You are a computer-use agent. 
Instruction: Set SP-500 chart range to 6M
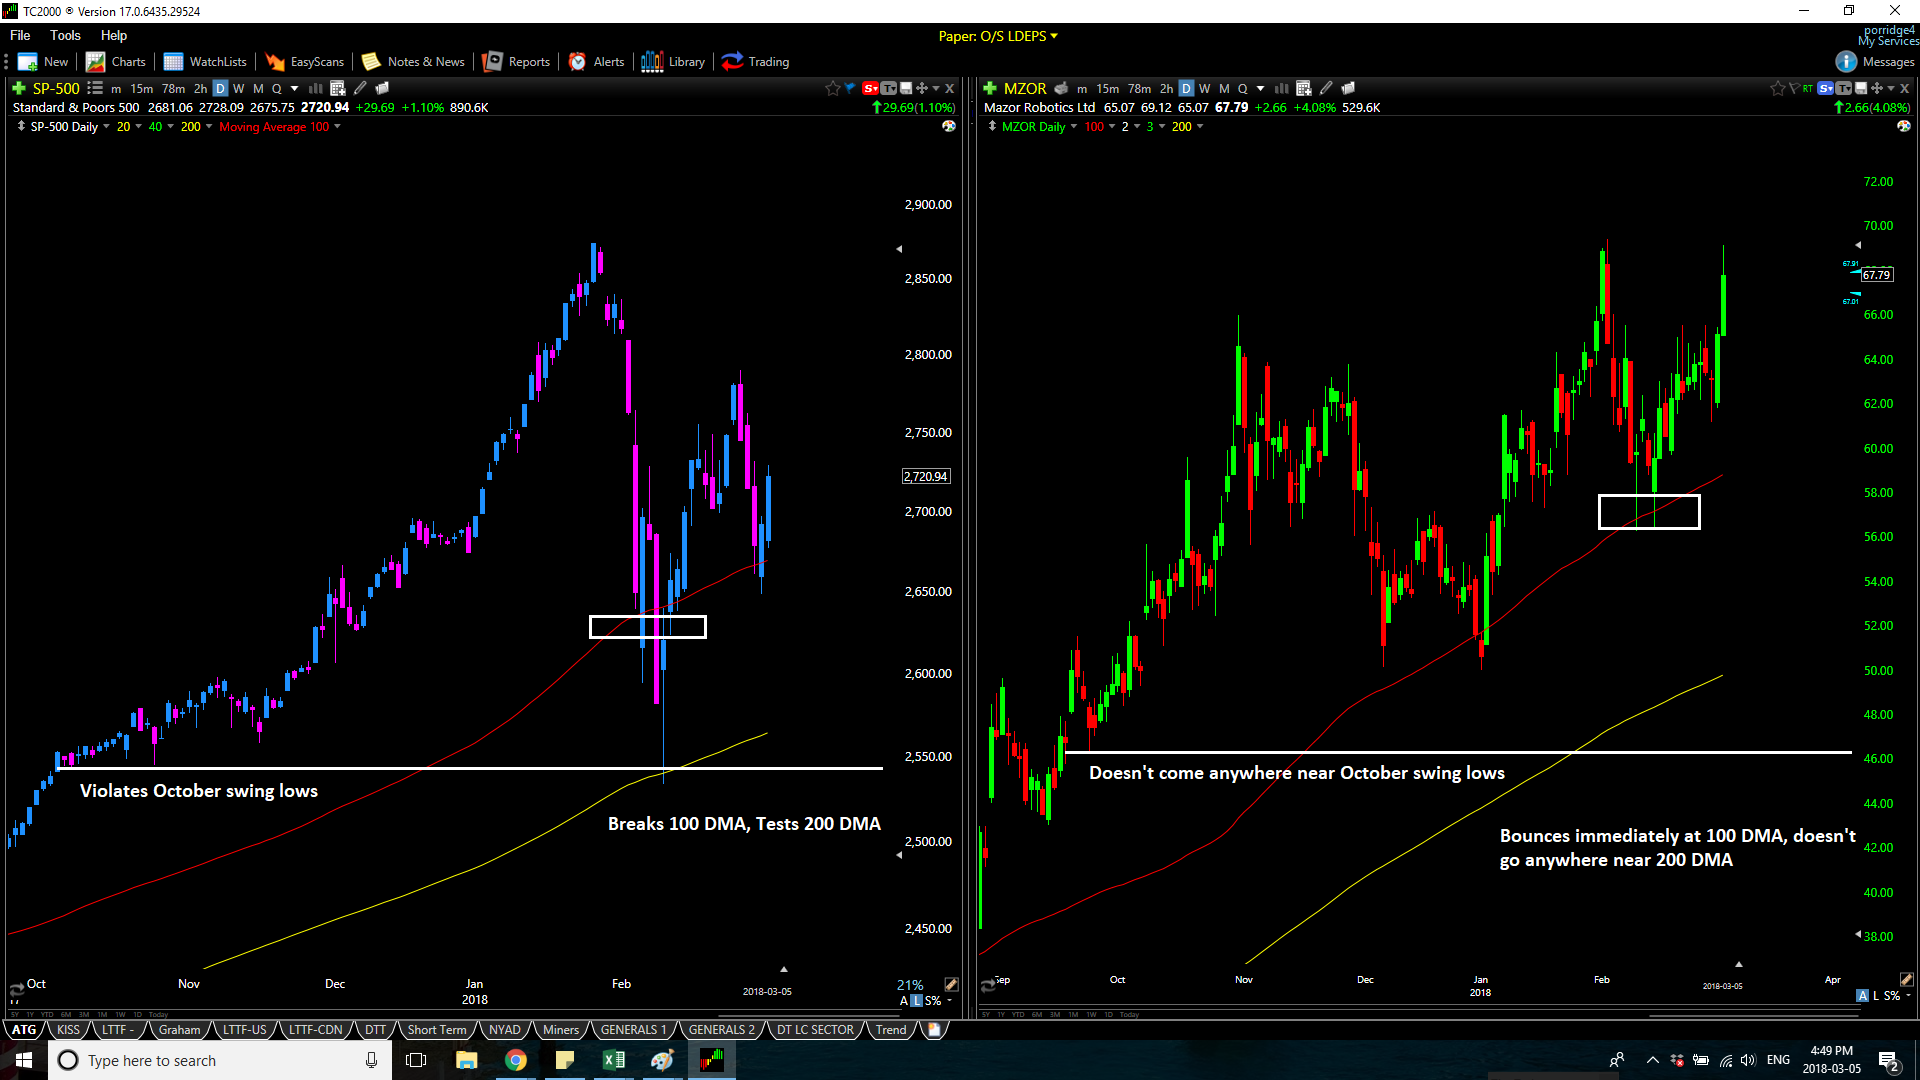(66, 1014)
